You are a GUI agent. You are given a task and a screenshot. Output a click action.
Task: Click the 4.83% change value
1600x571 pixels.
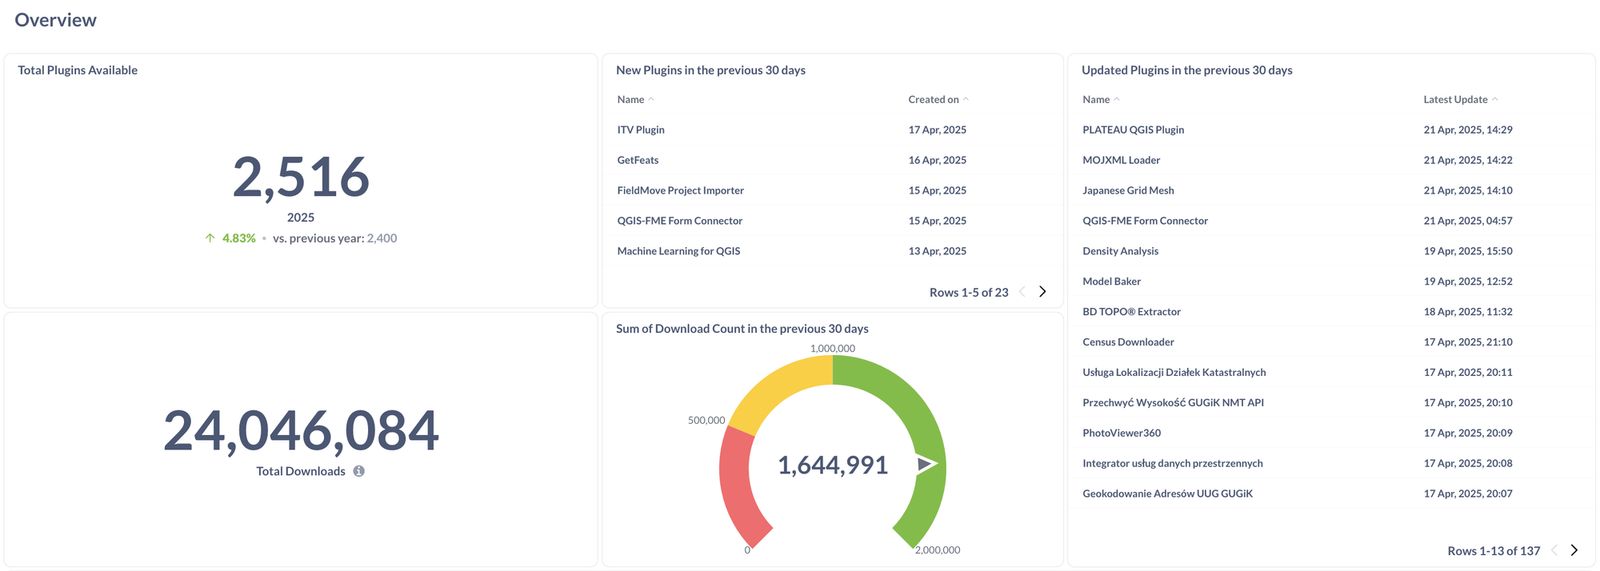pos(239,238)
